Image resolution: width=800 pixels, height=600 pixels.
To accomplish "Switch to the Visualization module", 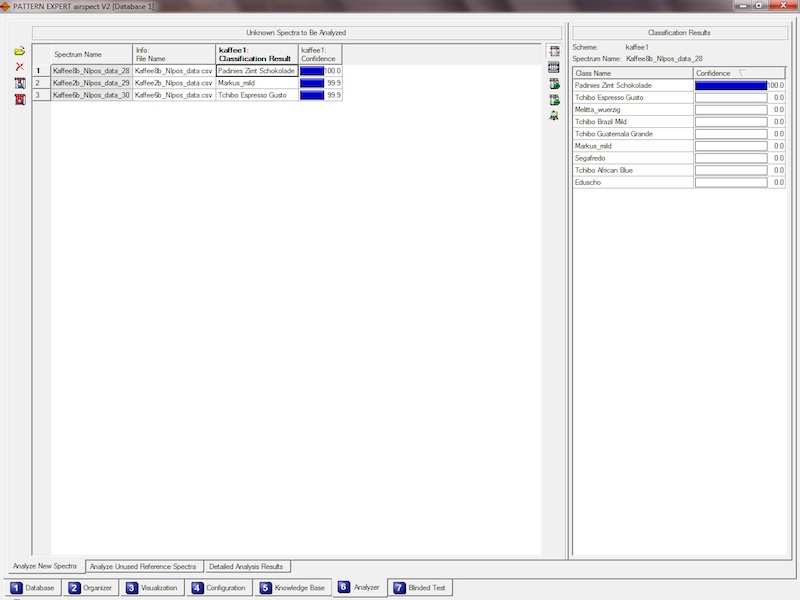I will [153, 588].
